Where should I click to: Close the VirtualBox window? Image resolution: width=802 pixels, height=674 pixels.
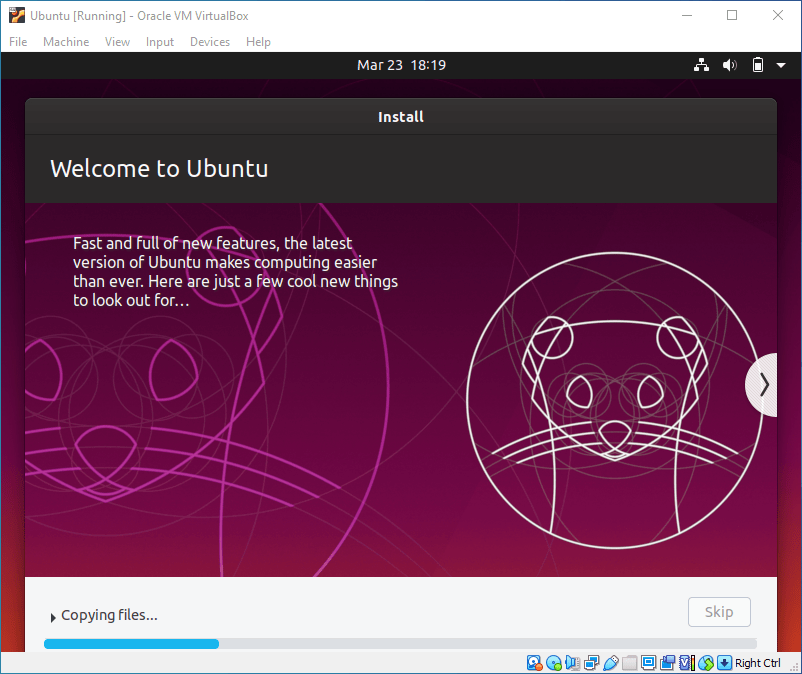point(778,15)
